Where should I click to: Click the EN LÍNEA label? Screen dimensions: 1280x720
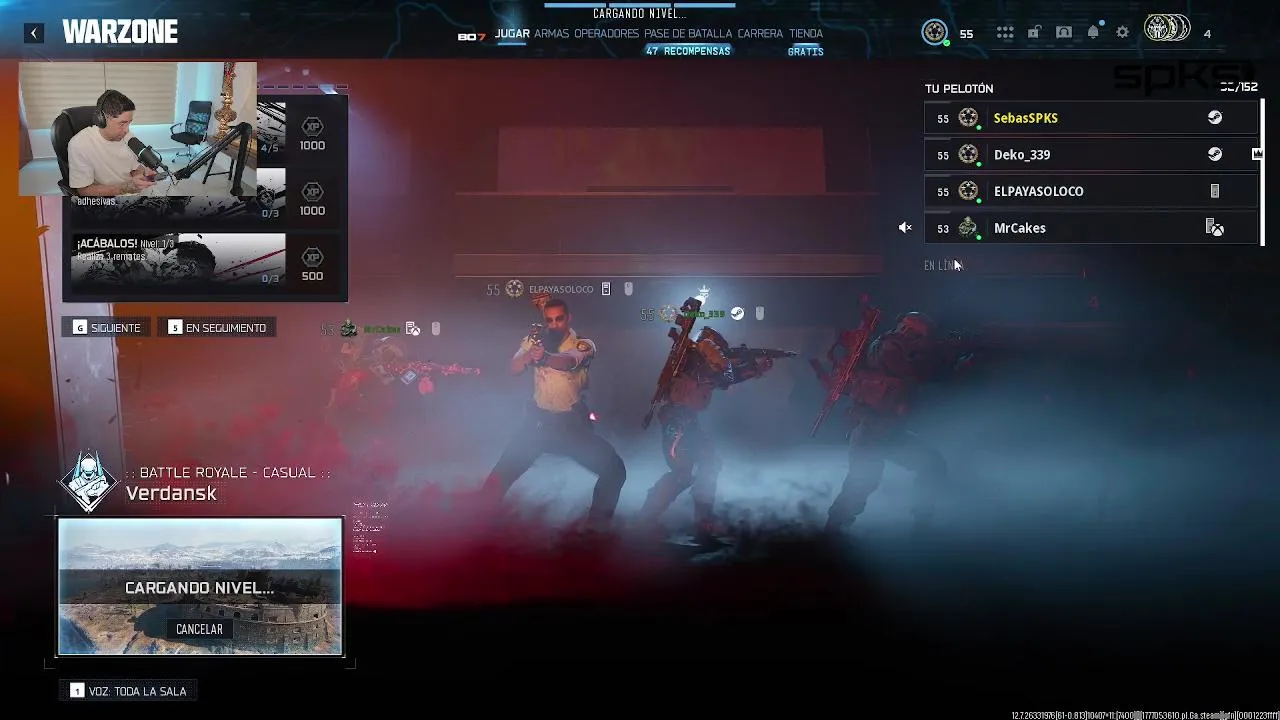(943, 265)
